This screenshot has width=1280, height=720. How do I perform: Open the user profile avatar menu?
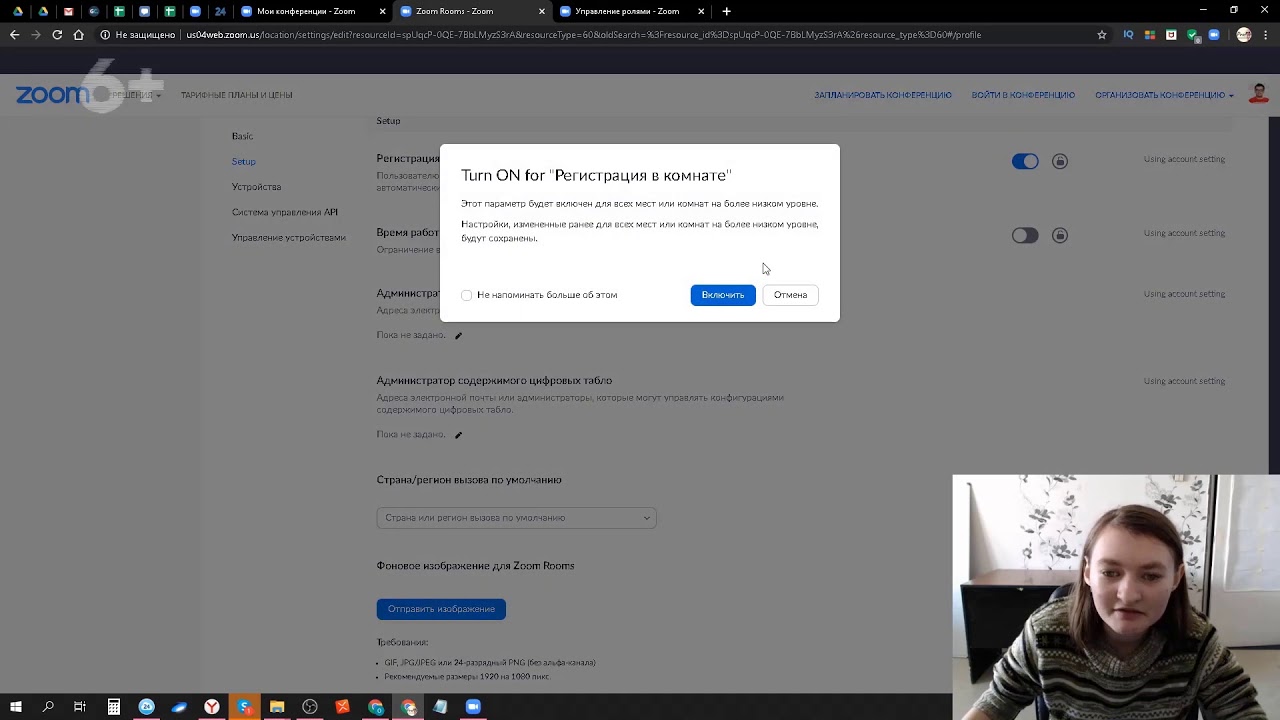click(1259, 94)
